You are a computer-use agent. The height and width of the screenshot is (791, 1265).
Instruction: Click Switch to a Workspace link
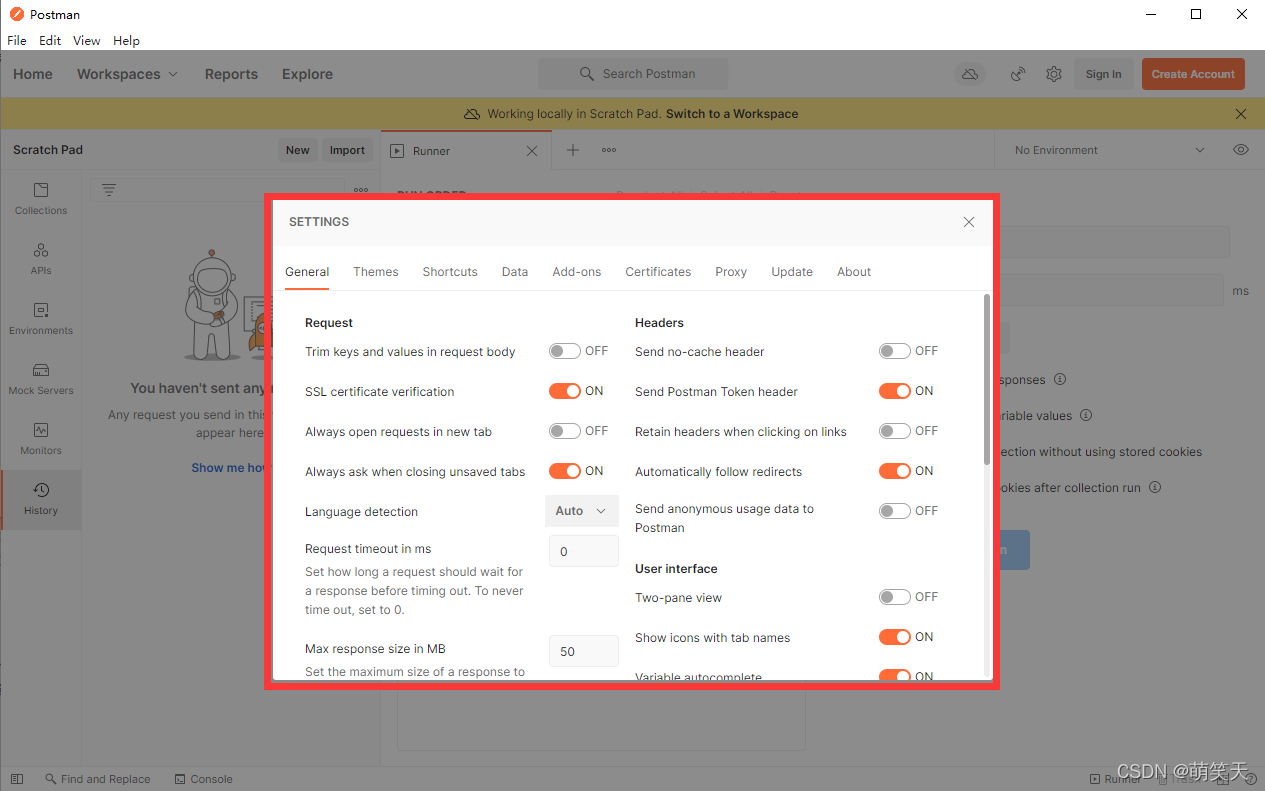pyautogui.click(x=732, y=114)
